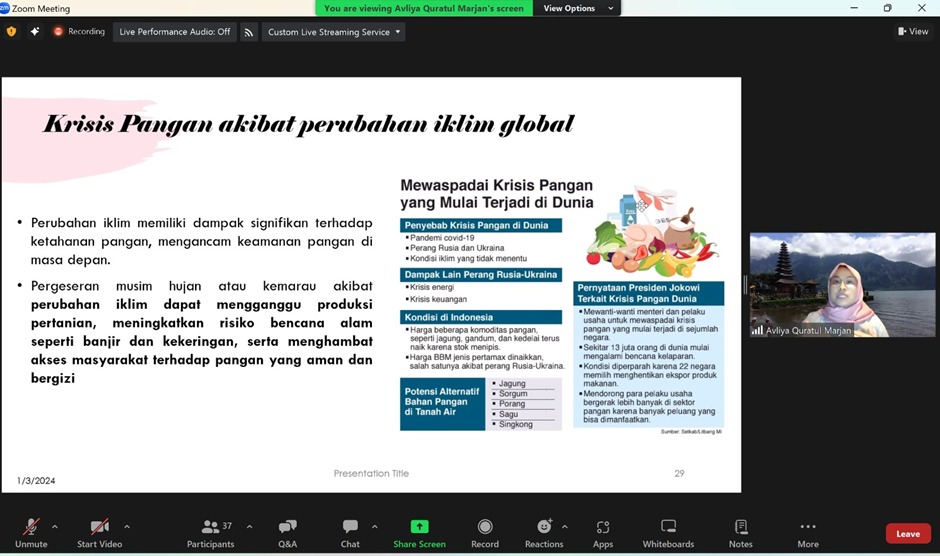Click the green Share Screen button

[419, 533]
